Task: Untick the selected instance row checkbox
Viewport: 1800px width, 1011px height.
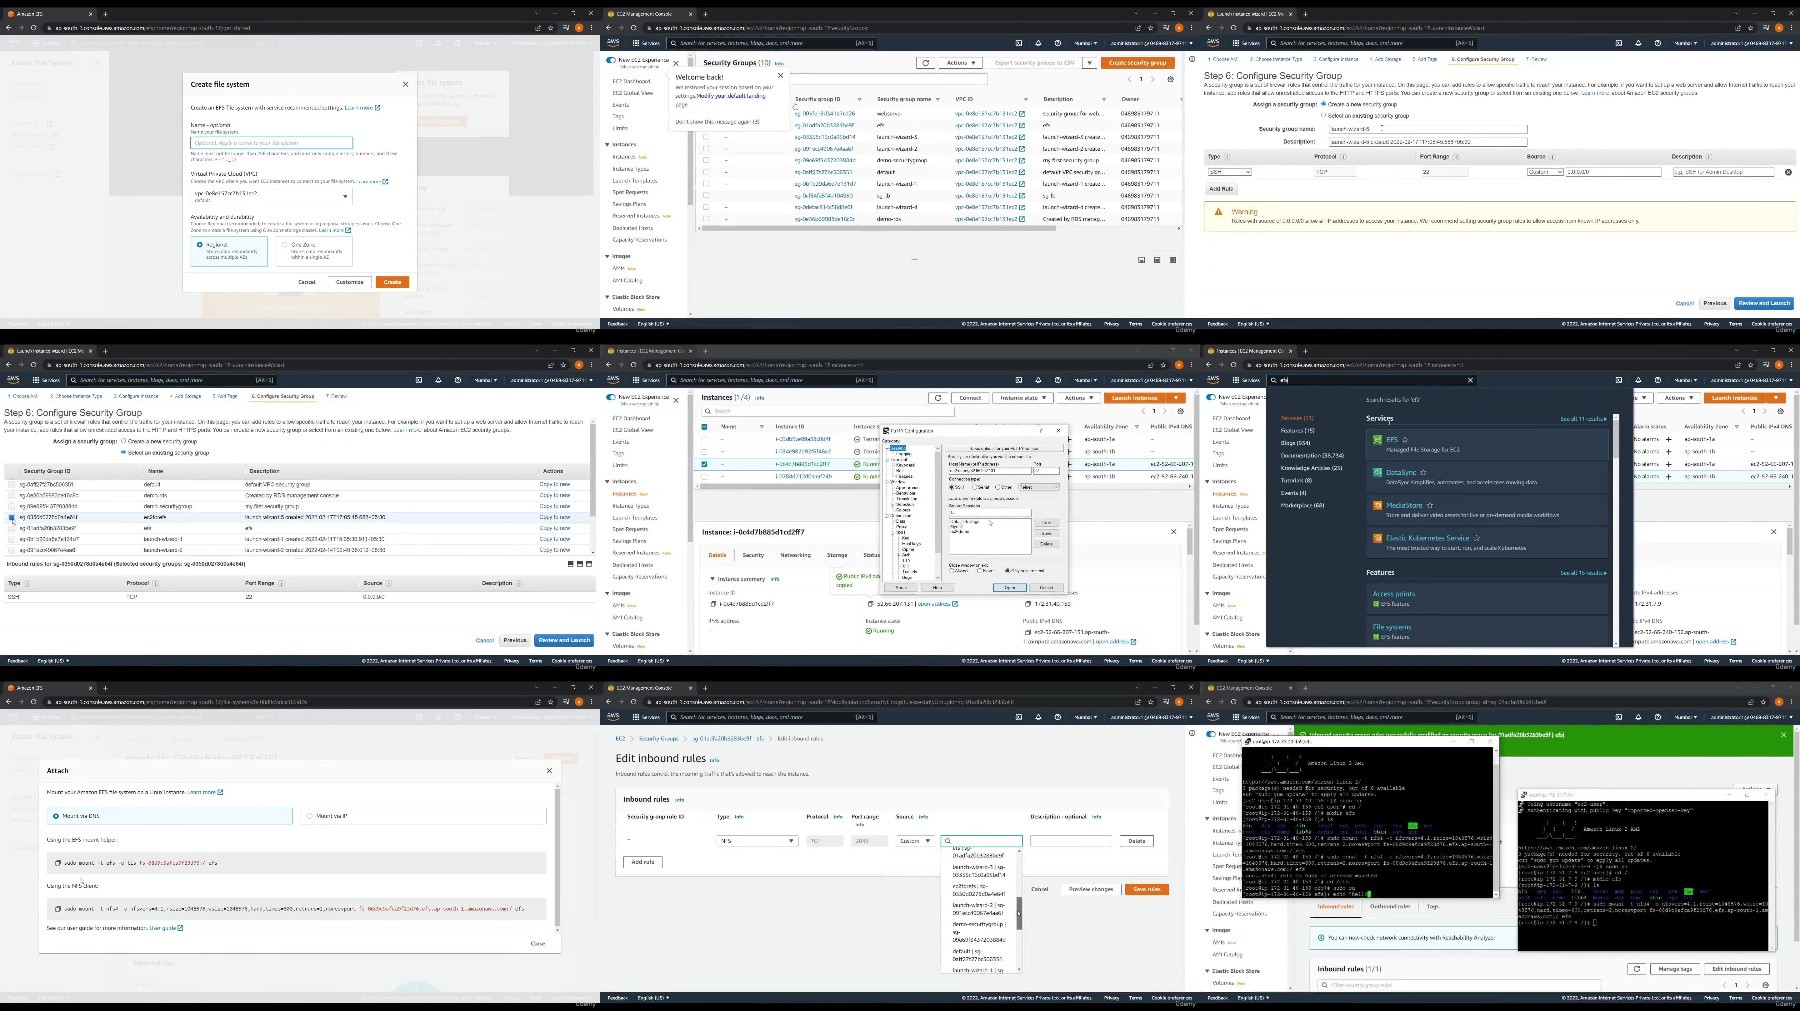Action: pyautogui.click(x=705, y=464)
